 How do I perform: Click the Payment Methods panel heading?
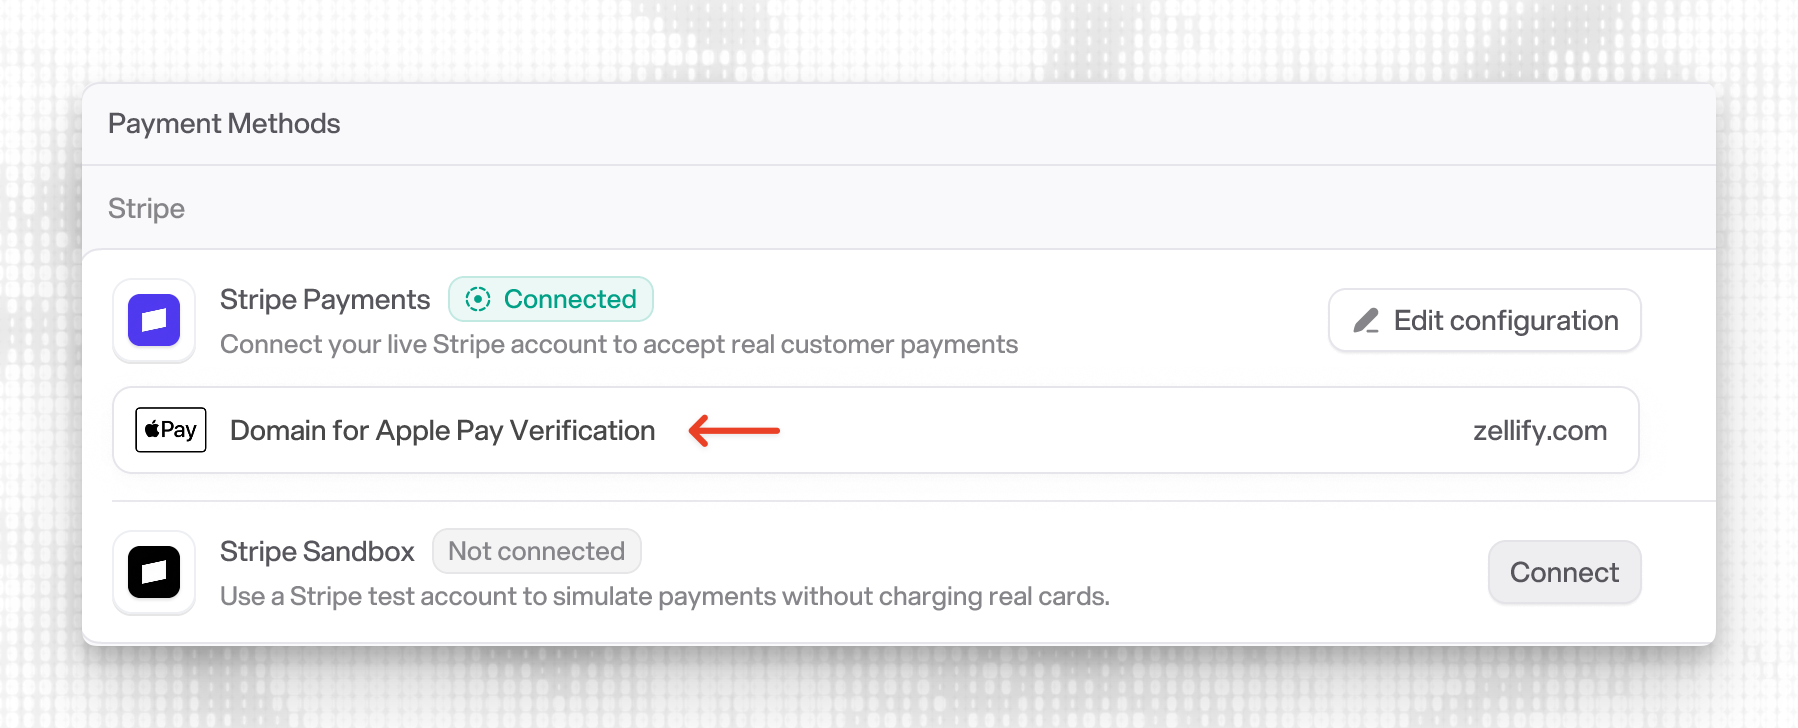(224, 124)
